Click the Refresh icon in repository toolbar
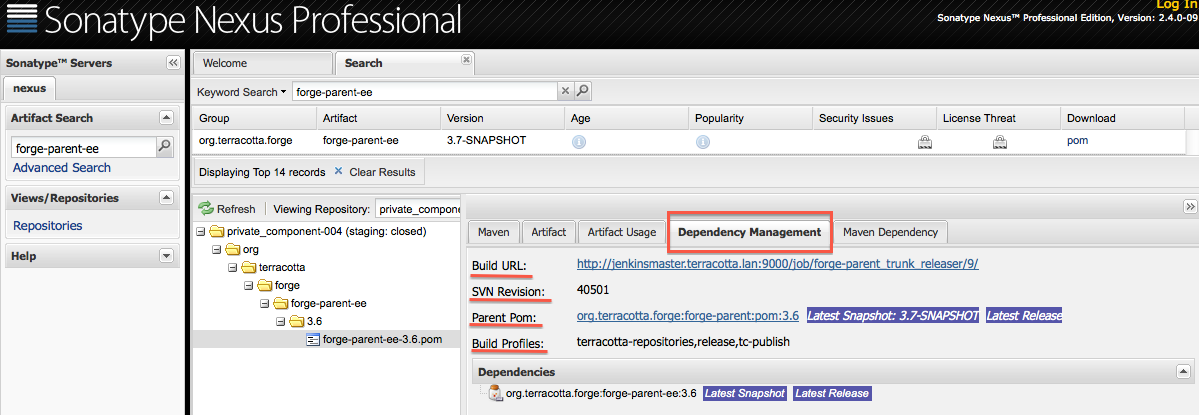Screen dimensions: 1199x415 [x=206, y=209]
